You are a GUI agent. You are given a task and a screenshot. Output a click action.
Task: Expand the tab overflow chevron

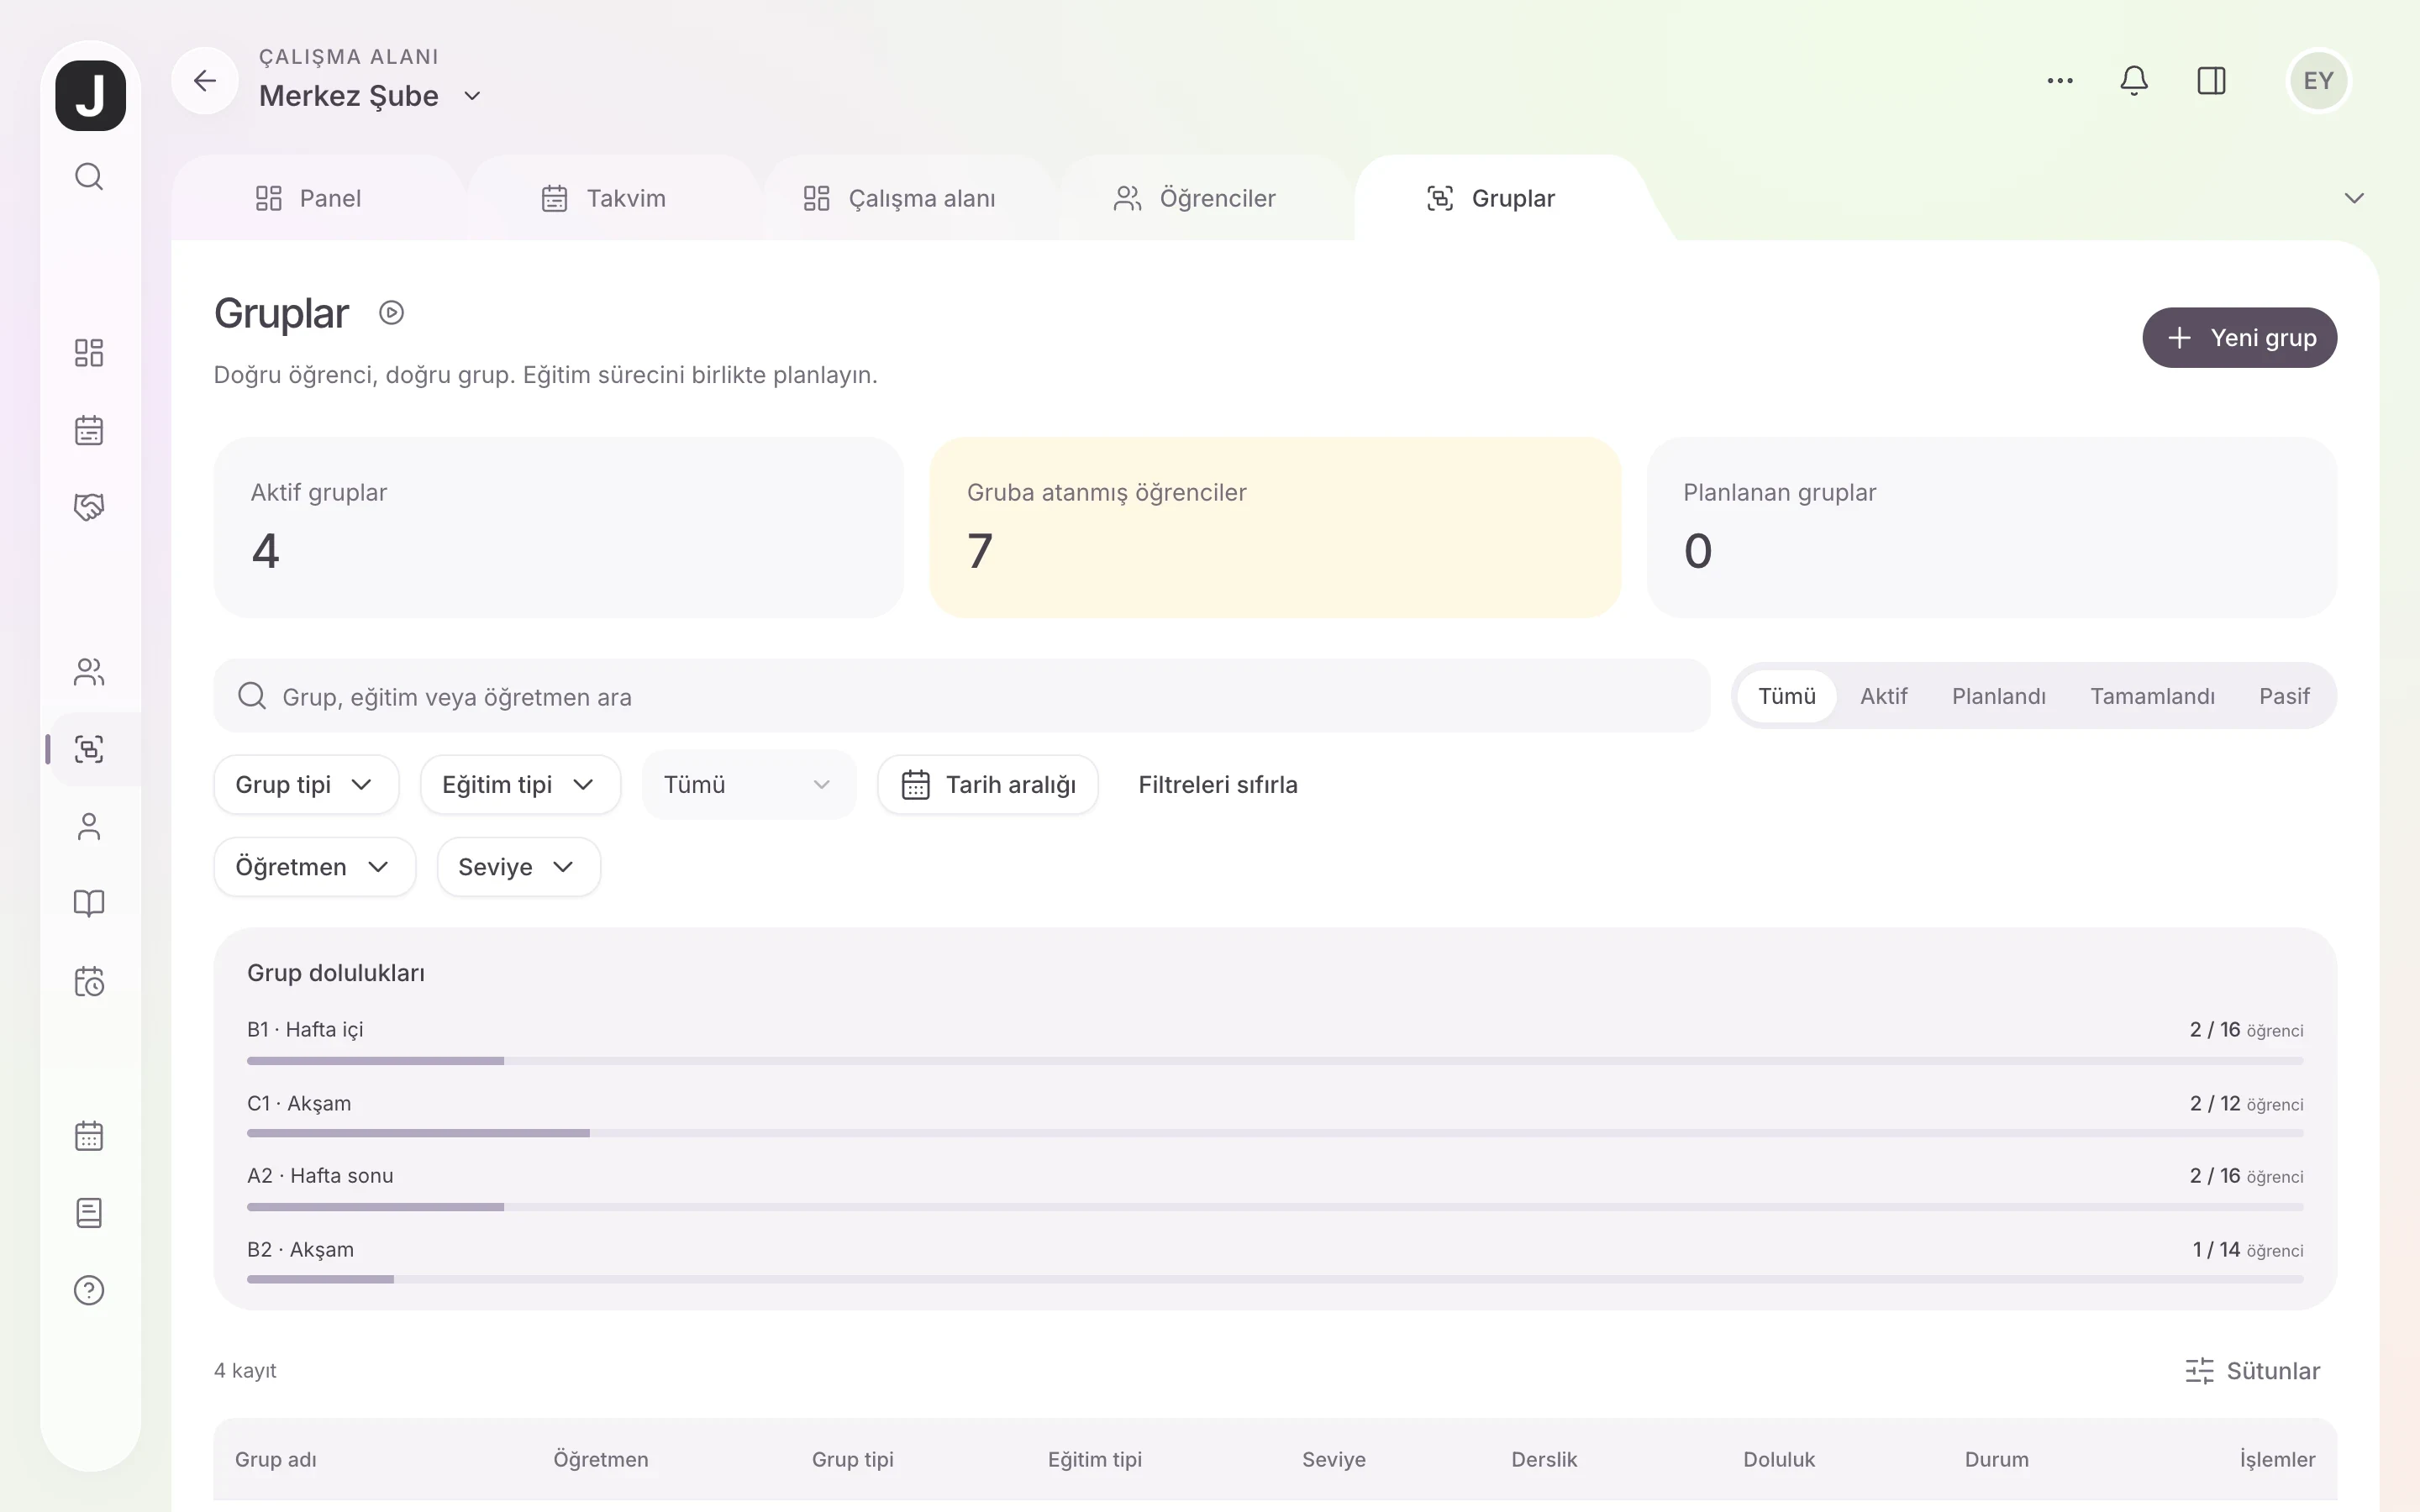(2354, 198)
